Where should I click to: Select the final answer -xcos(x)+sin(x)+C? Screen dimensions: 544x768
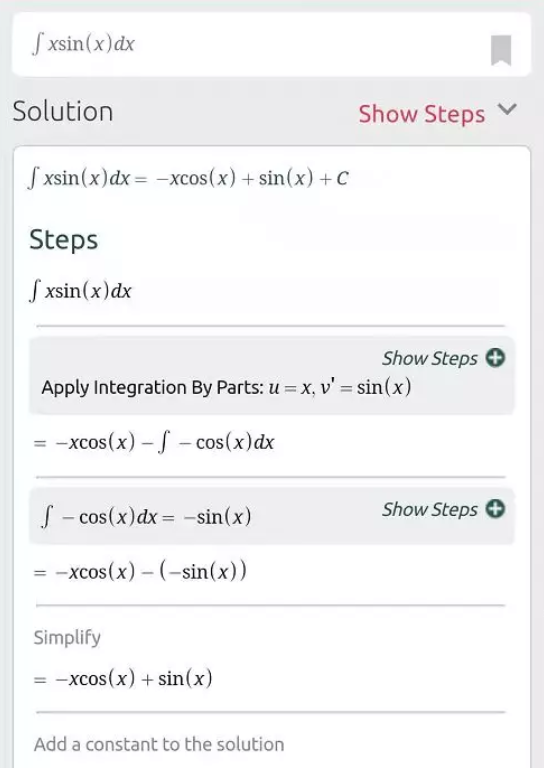tap(189, 178)
